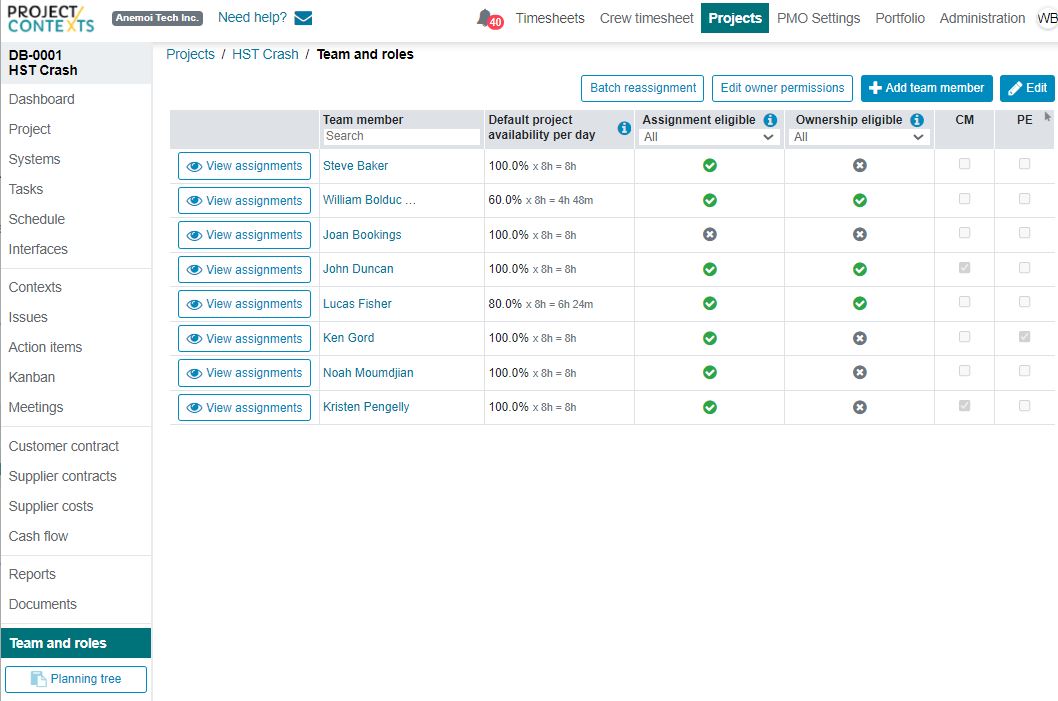This screenshot has width=1058, height=701.
Task: Click William Bolduc's ownership eligible check icon
Action: (x=860, y=200)
